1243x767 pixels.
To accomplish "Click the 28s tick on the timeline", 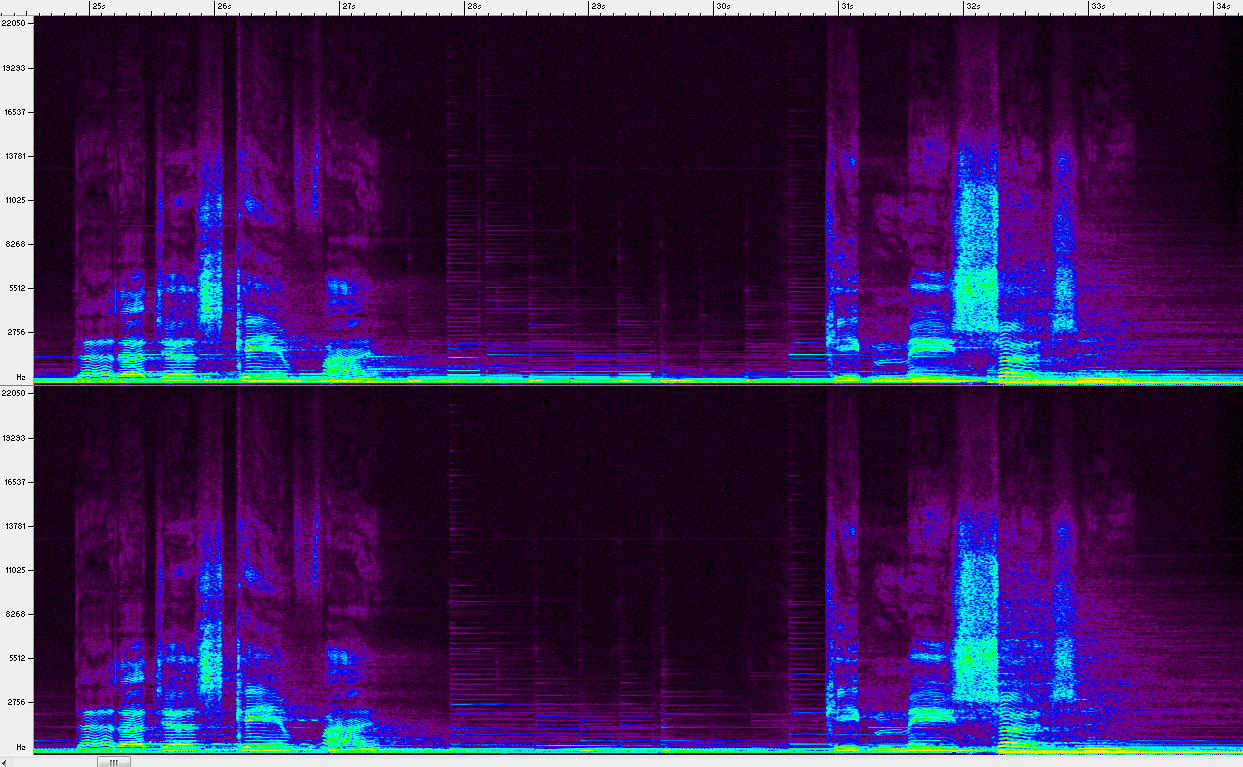I will tap(472, 6).
